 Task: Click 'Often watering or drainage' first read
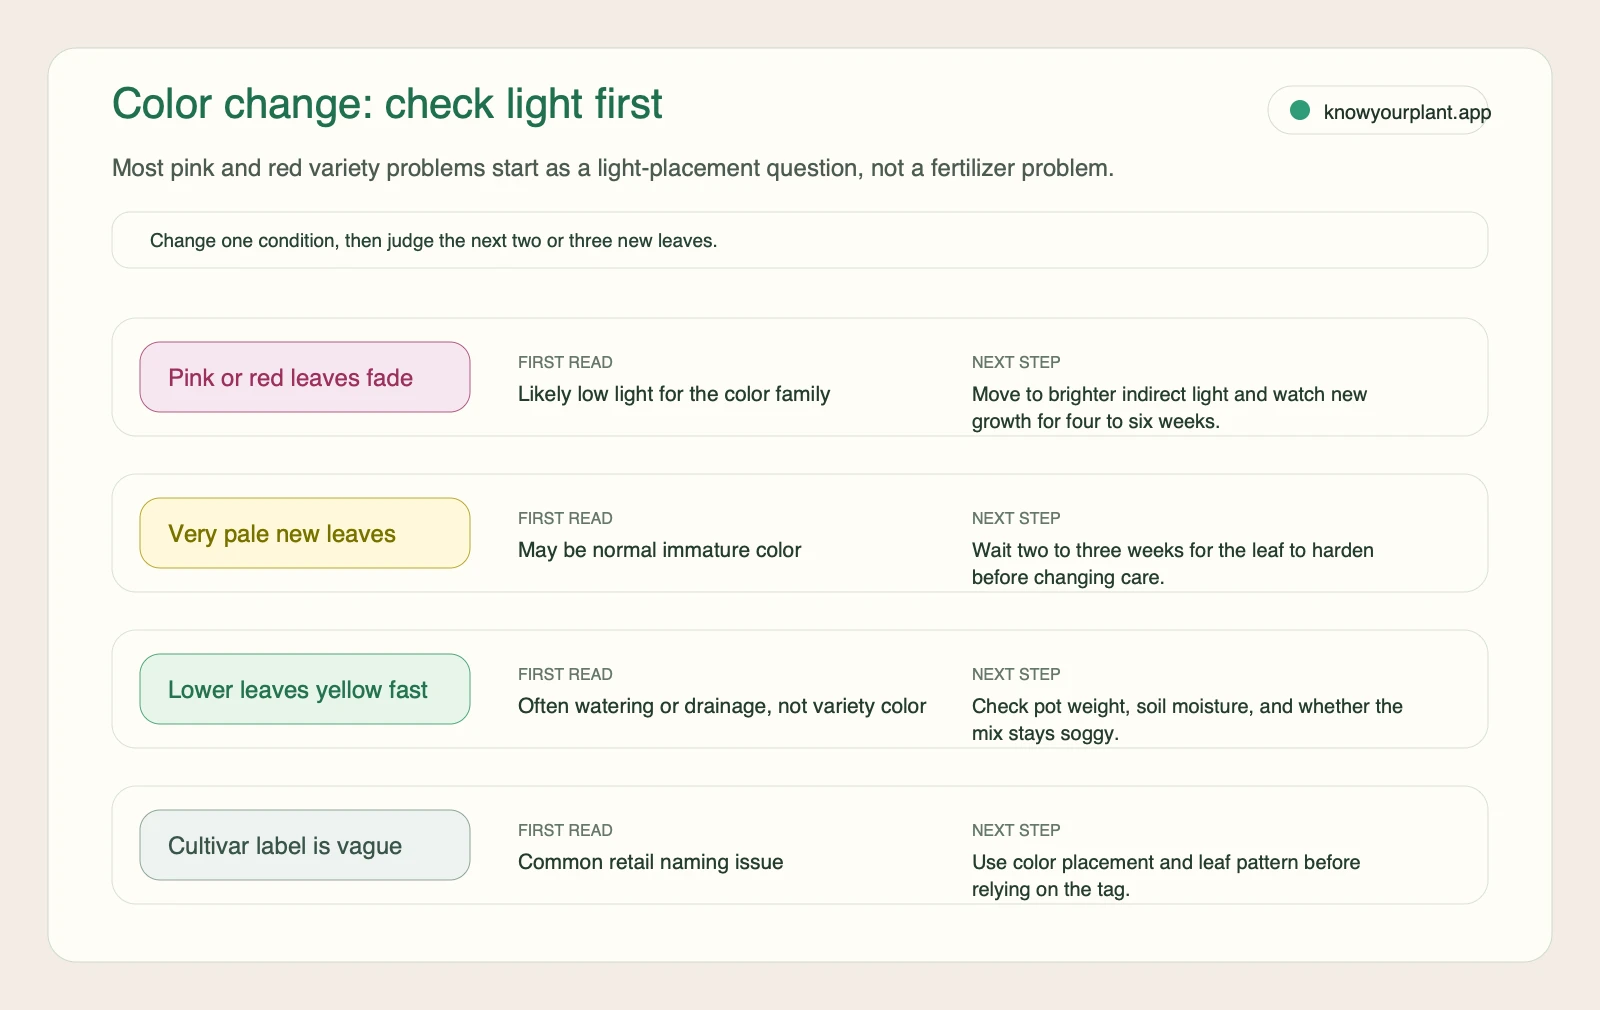point(722,706)
